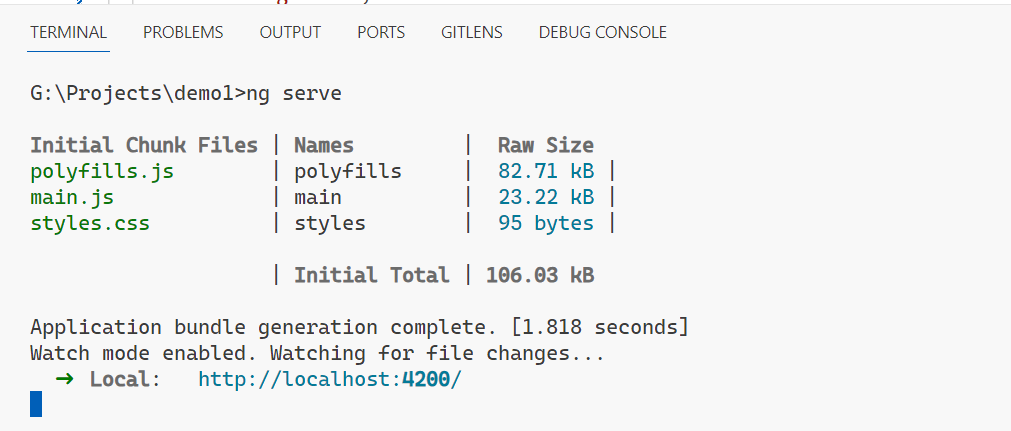Image resolution: width=1011 pixels, height=431 pixels.
Task: Open the DEBUG CONSOLE tab
Action: 603,32
